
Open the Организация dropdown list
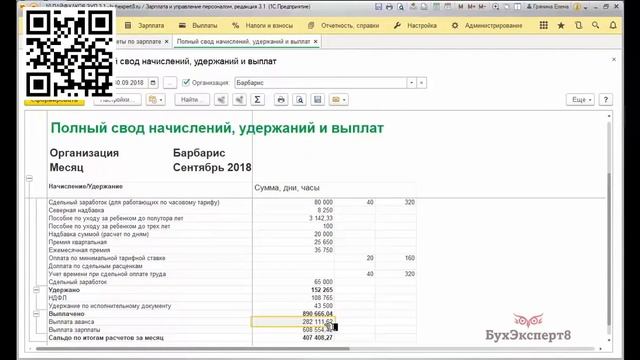411,82
